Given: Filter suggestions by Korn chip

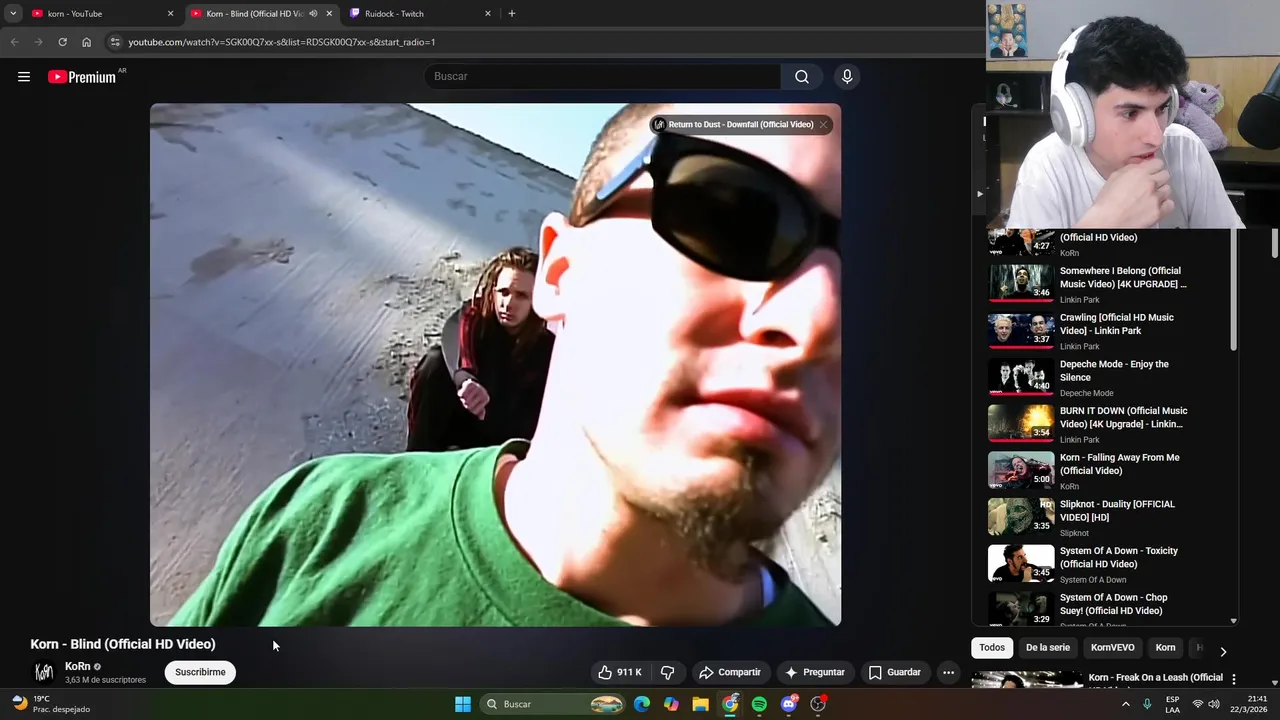Looking at the screenshot, I should (1165, 647).
